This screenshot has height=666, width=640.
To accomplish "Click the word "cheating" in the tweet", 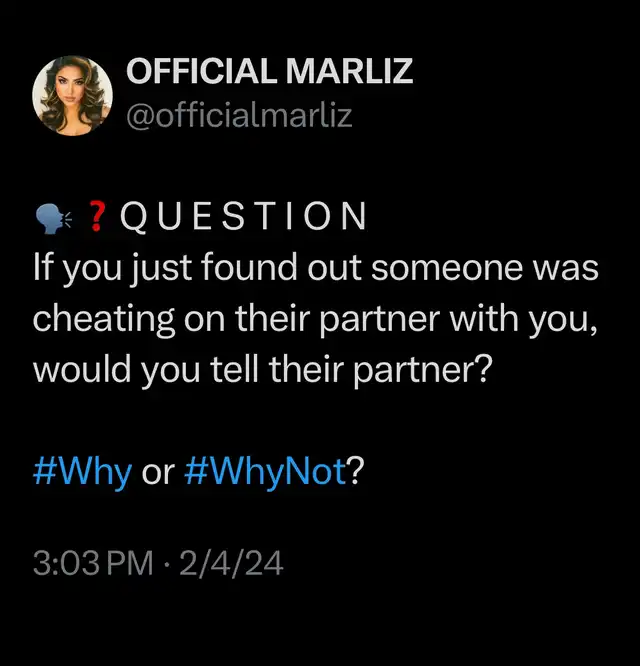I will click(104, 321).
